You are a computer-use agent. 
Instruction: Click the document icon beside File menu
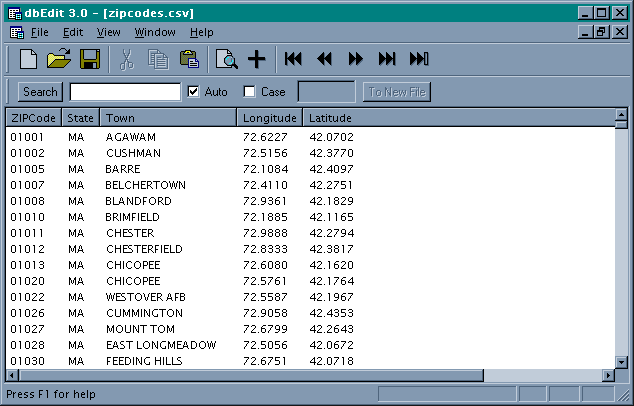coord(17,32)
